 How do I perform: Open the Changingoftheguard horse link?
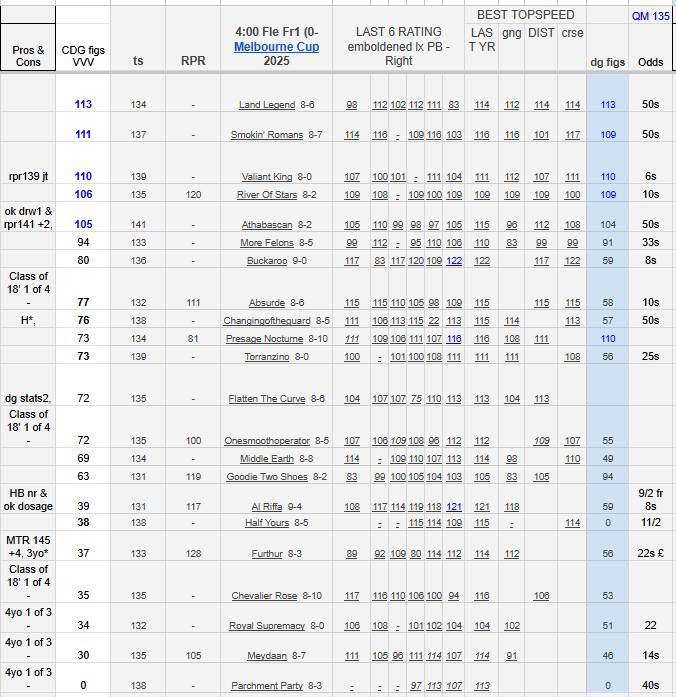[x=267, y=320]
